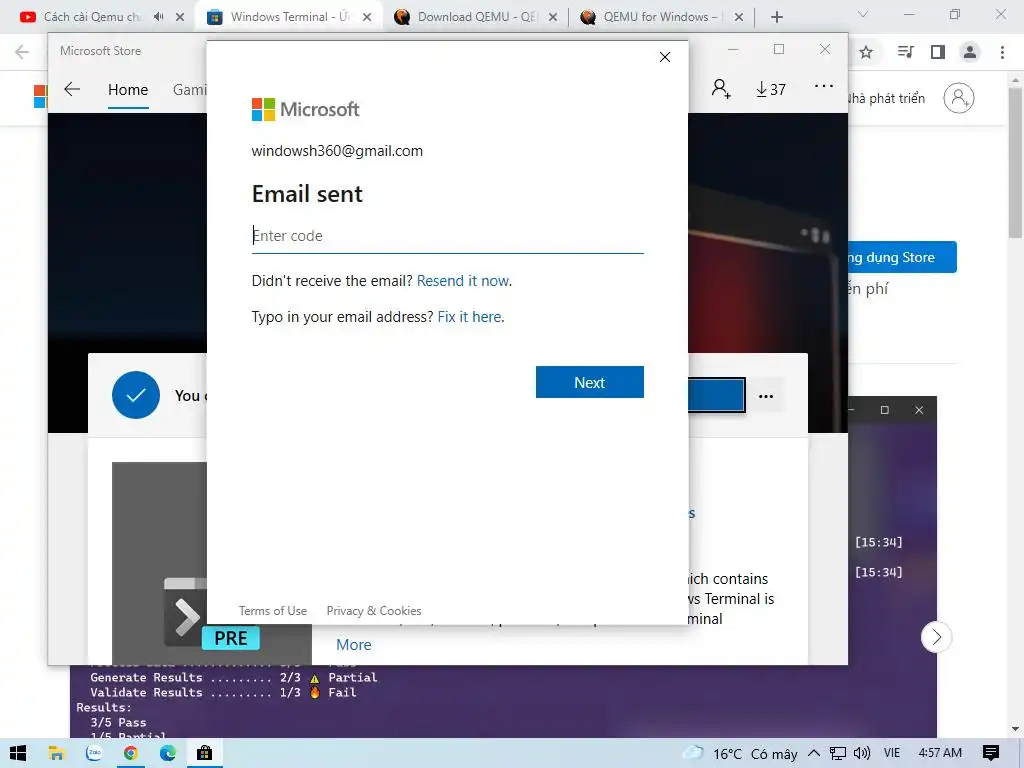Click browser back arrow
The width and height of the screenshot is (1024, 768).
22,52
